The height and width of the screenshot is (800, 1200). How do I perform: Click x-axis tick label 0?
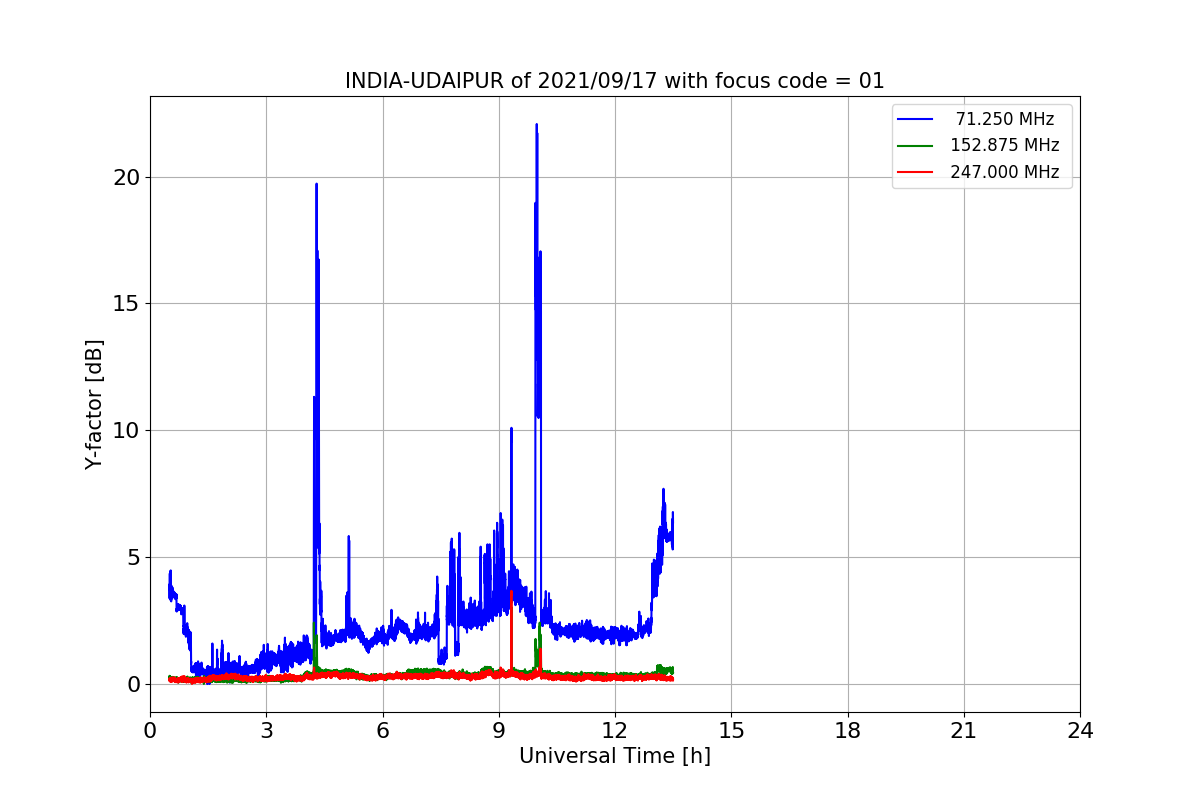[150, 731]
